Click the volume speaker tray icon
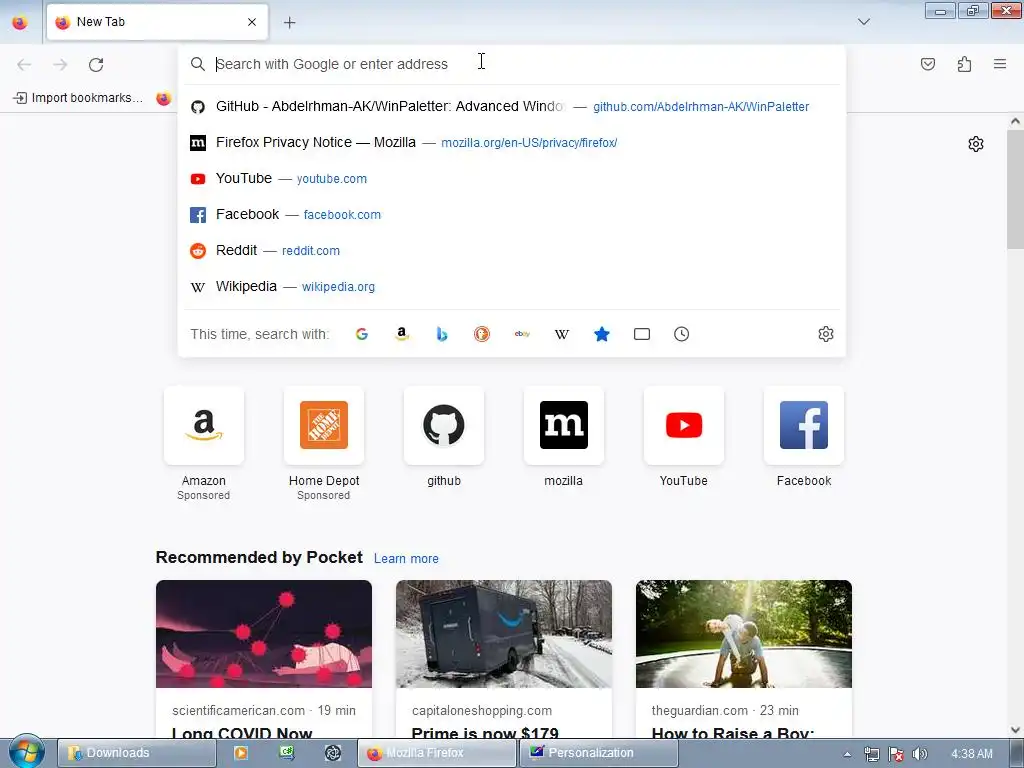1024x768 pixels. (920, 754)
